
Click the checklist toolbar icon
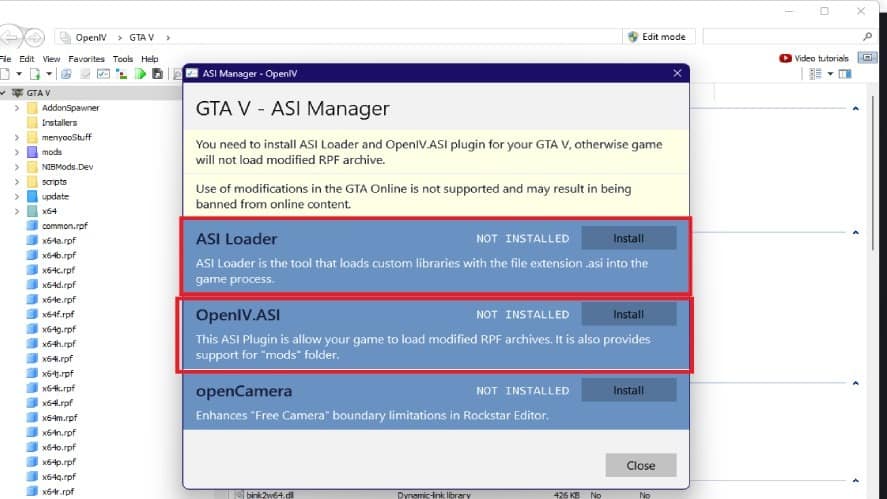103,74
